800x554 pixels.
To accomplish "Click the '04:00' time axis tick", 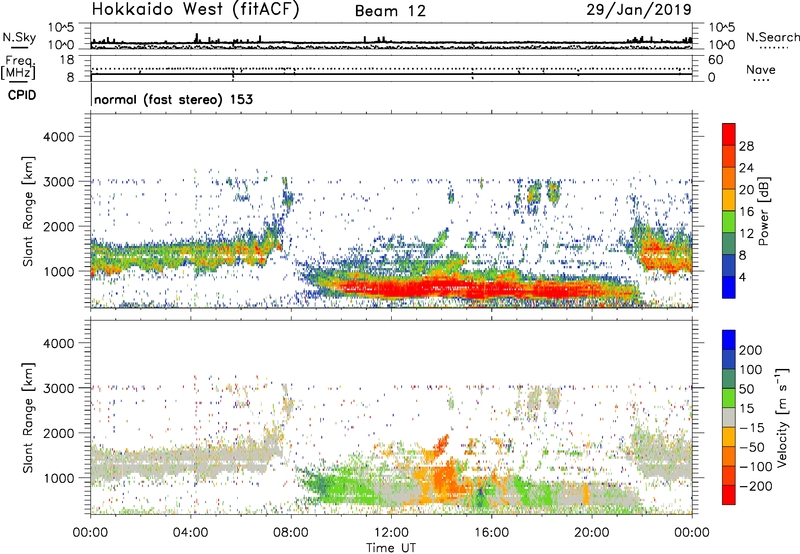I will coord(190,533).
